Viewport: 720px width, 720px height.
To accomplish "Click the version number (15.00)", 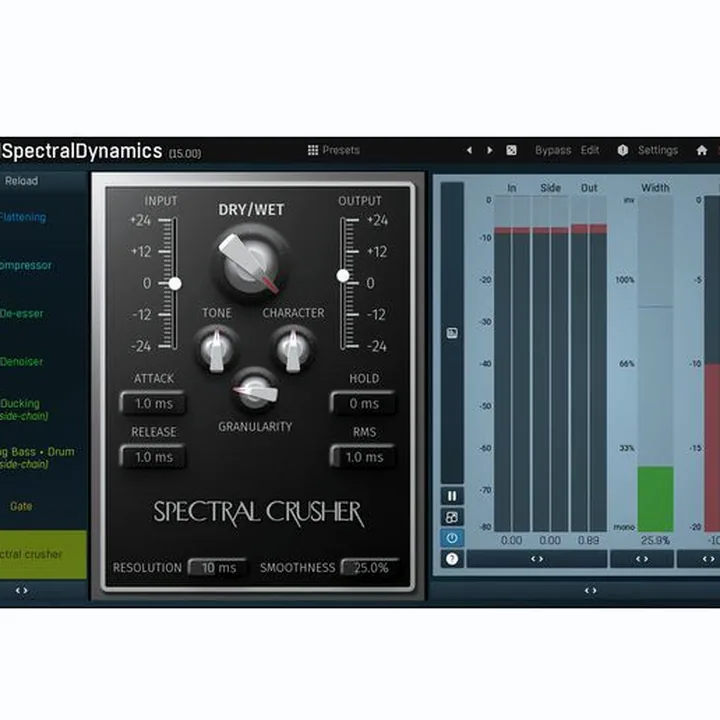I will [185, 153].
